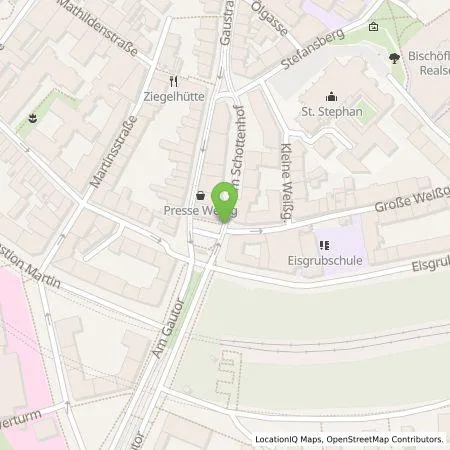Image resolution: width=450 pixels, height=450 pixels.
Task: Click the shopping bag icon near Stefansberg
Action: [x=374, y=26]
